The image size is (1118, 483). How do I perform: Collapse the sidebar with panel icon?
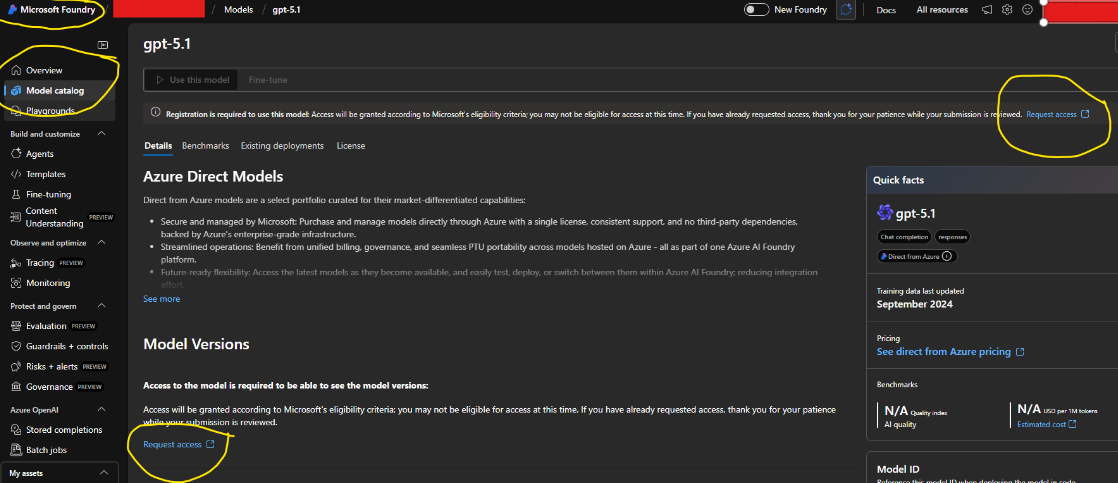[x=103, y=45]
